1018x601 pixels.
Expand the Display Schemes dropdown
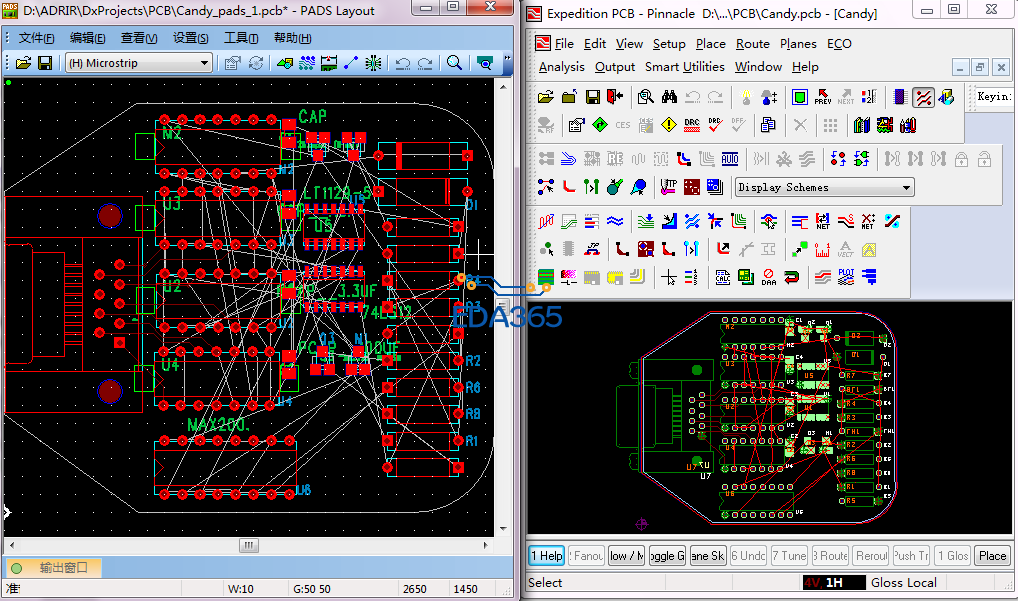tap(906, 187)
